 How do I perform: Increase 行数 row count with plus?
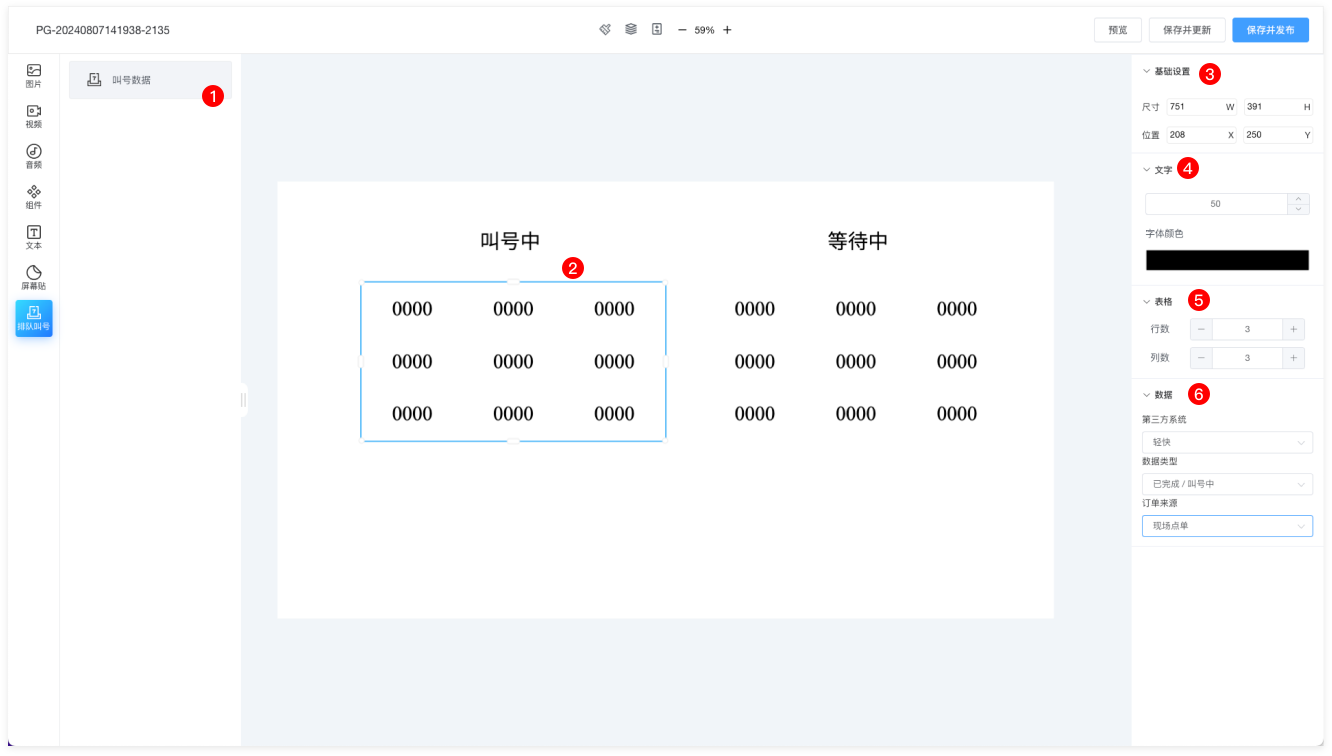click(x=1294, y=329)
